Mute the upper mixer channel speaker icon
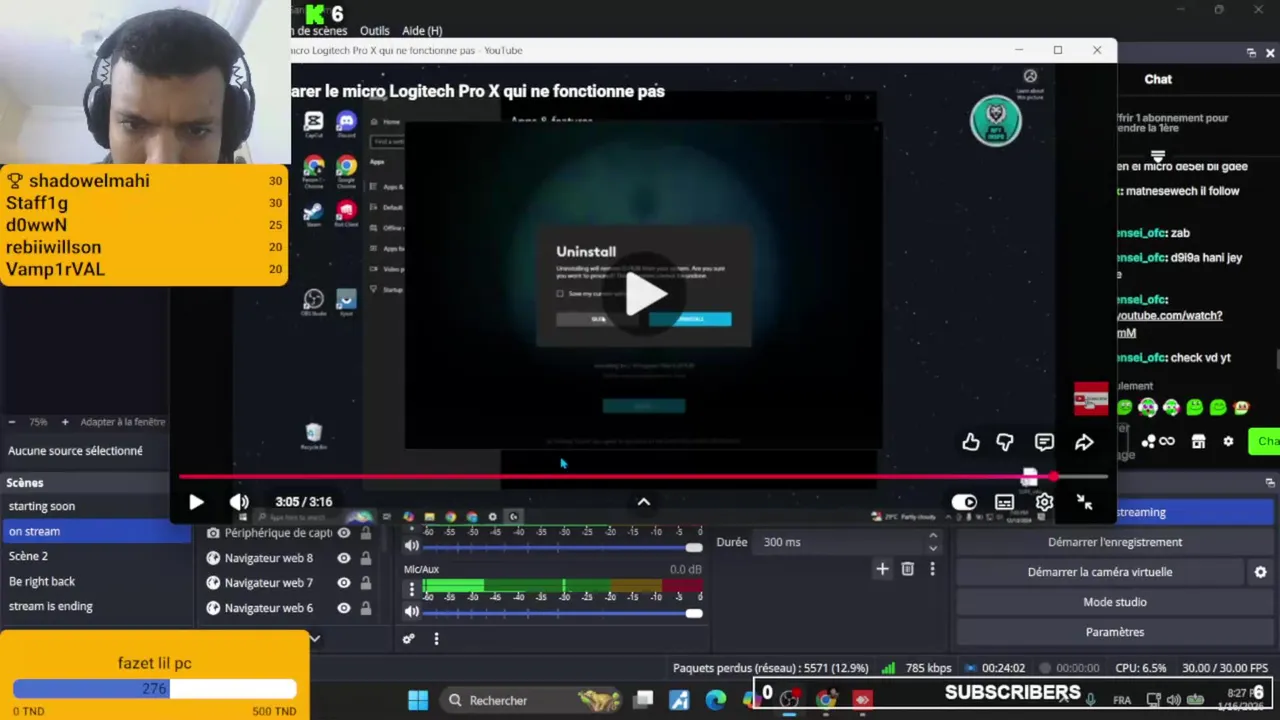Image resolution: width=1280 pixels, height=720 pixels. pyautogui.click(x=411, y=546)
